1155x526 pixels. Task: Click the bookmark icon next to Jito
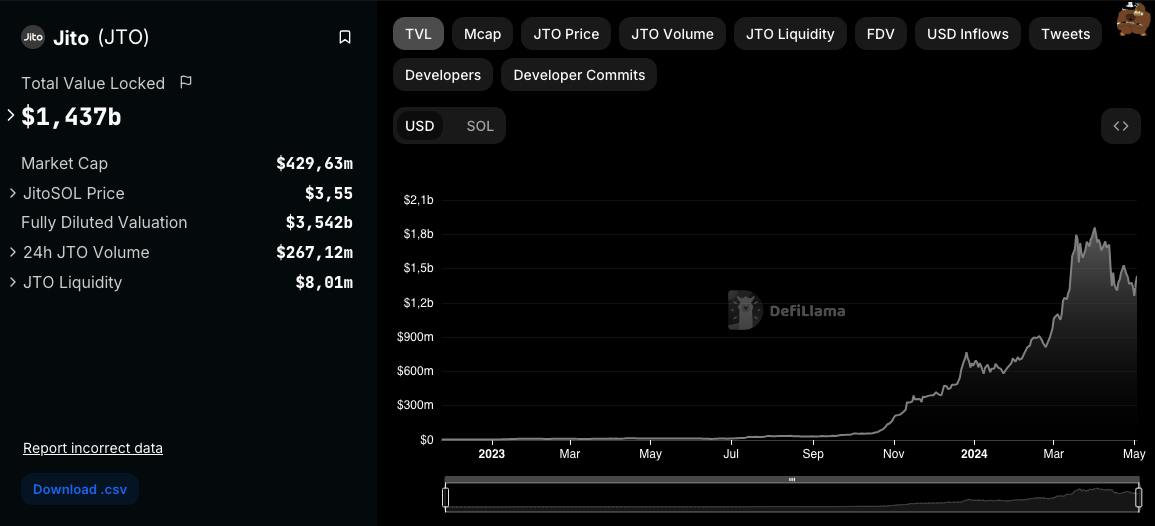(x=345, y=38)
